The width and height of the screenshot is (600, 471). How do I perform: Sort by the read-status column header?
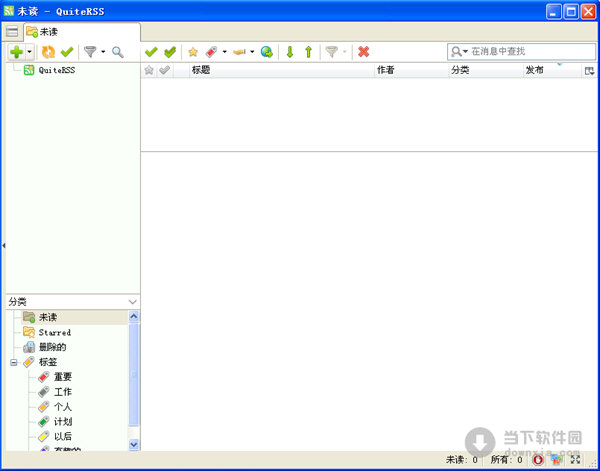click(x=165, y=70)
